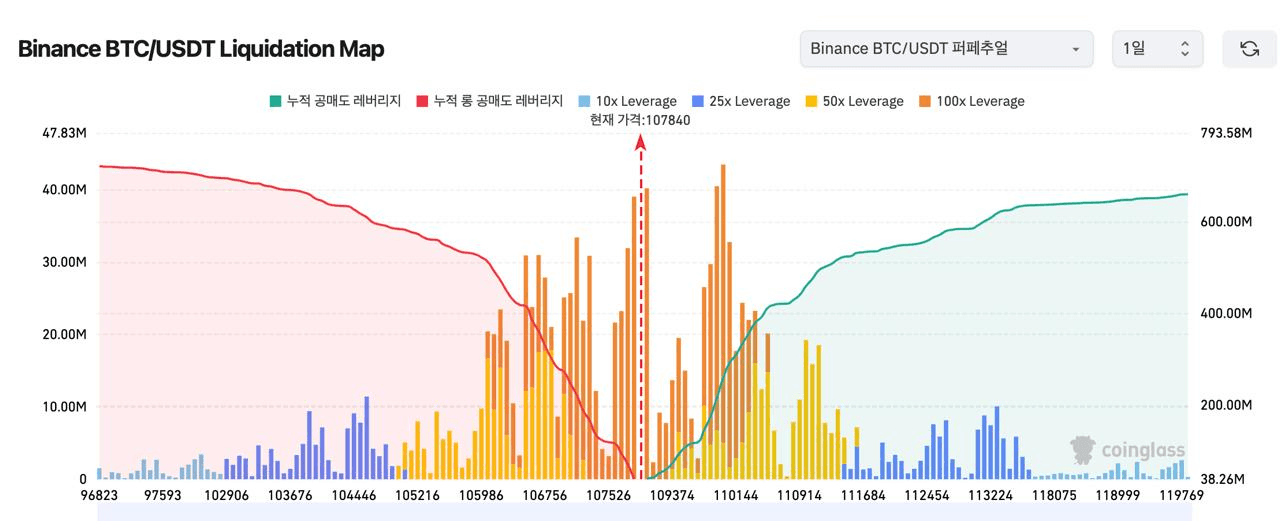
Task: Click the Binance BTC/USDT Liquidation Map title
Action: point(201,49)
